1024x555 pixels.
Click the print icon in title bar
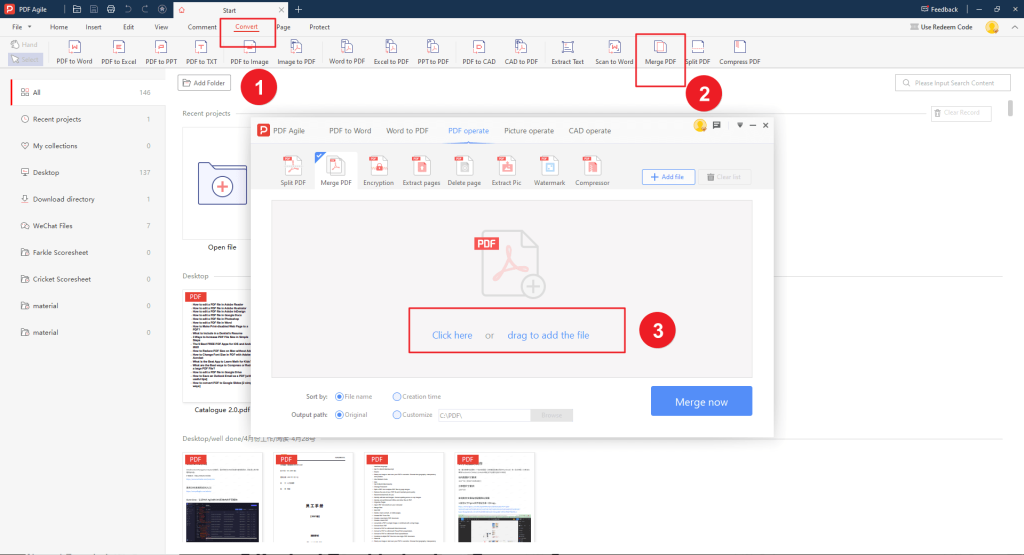point(111,9)
